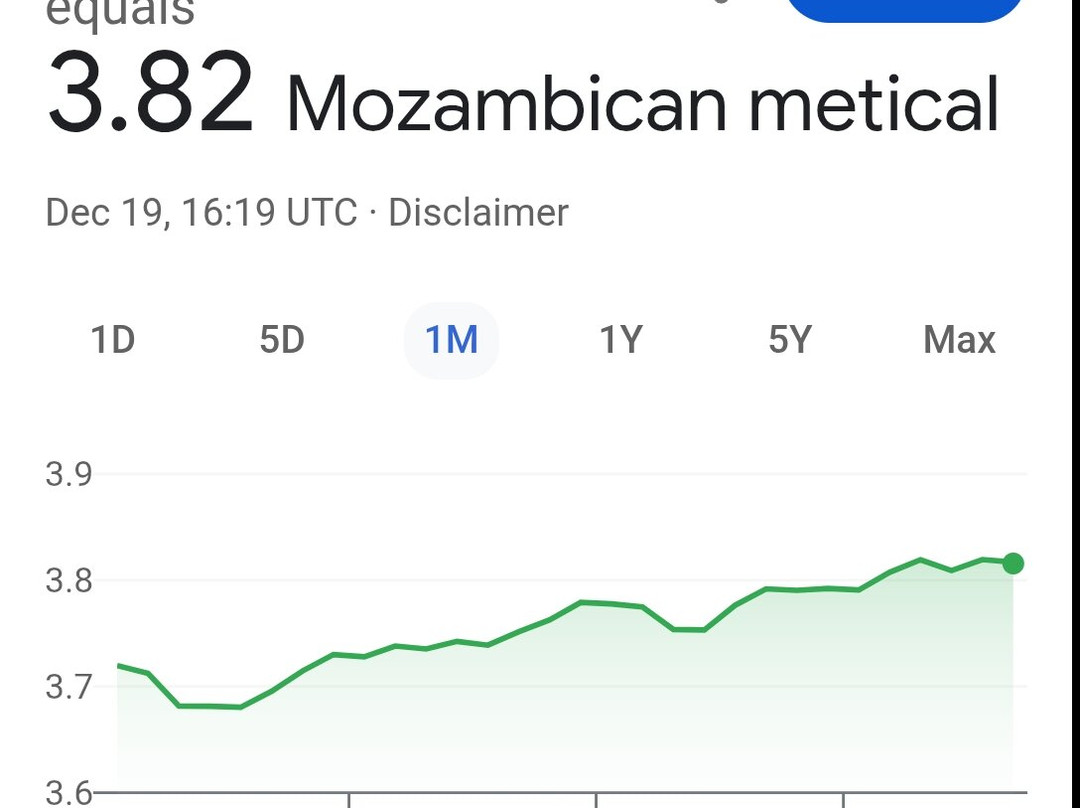Click the word "equals" above the rate
Viewport: 1080px width, 808px height.
[x=120, y=14]
